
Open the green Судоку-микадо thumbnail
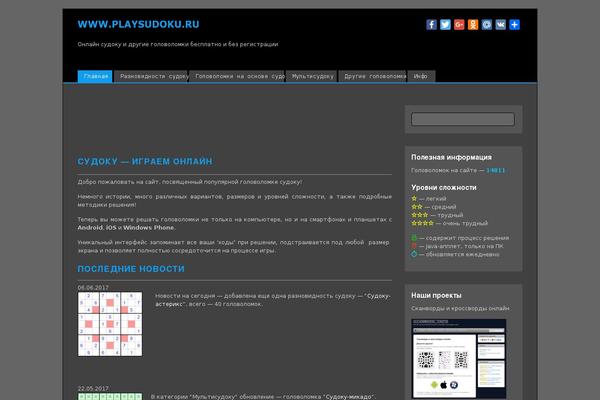coord(110,397)
